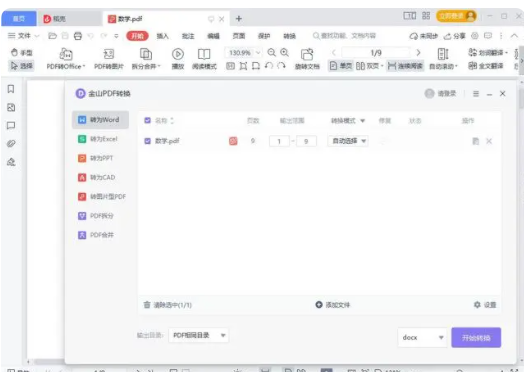524x372 pixels.
Task: Click the 分享 share button
Action: (454, 36)
